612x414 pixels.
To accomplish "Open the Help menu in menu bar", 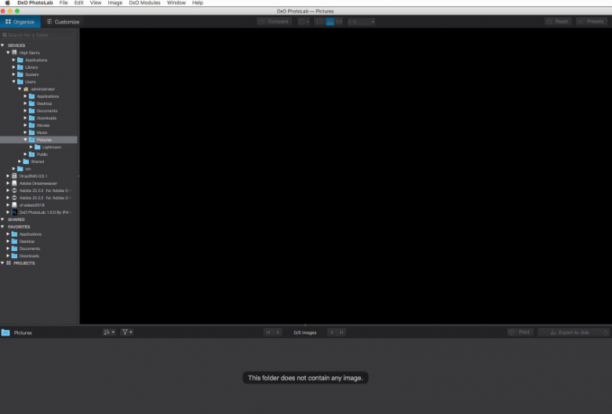I will [x=197, y=3].
